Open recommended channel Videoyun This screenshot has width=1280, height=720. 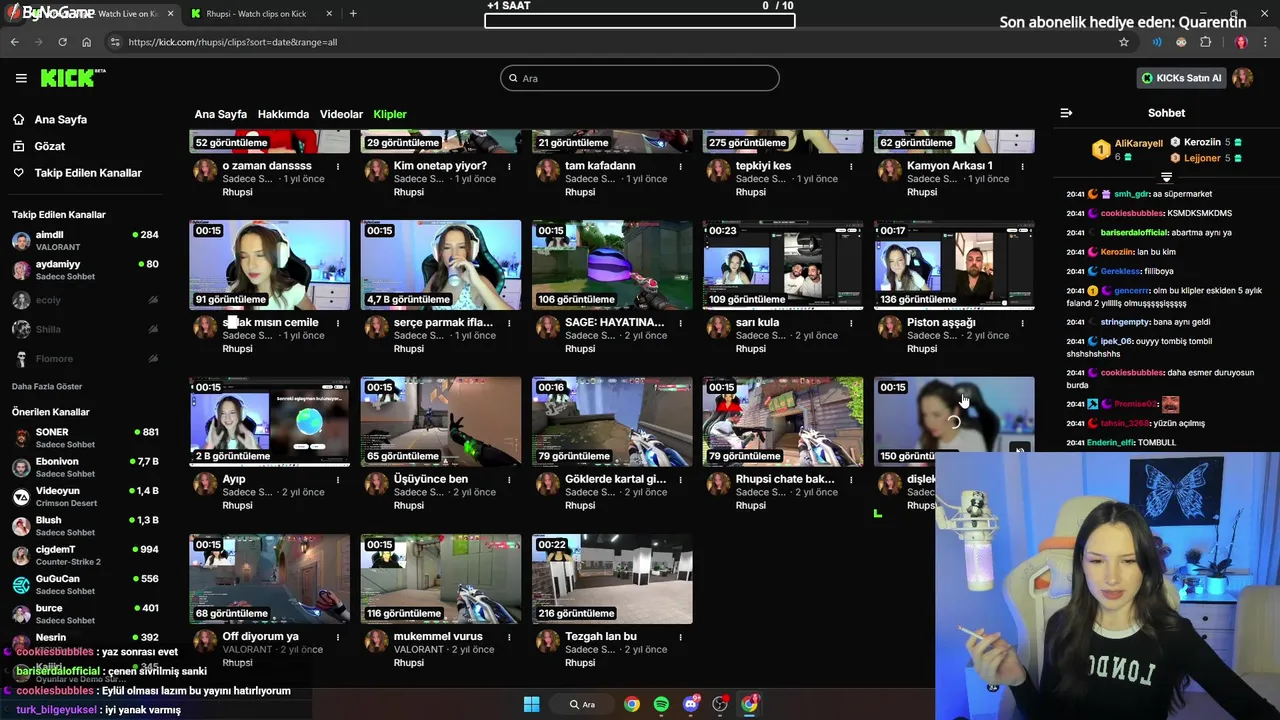(x=85, y=496)
